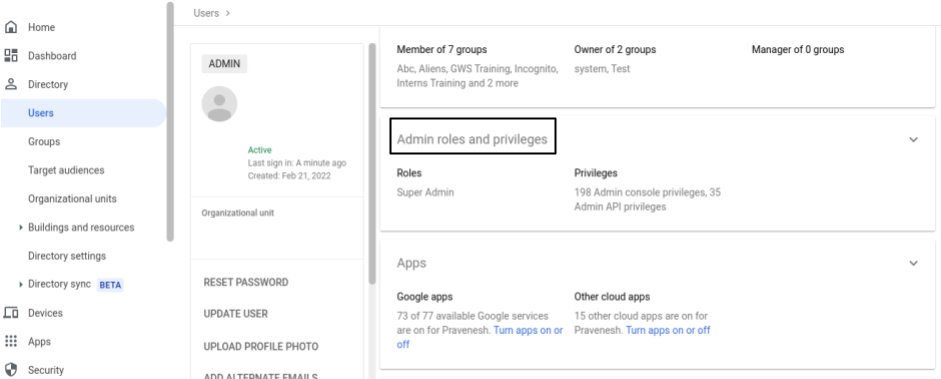Click the Home house icon
The image size is (941, 379).
(11, 27)
